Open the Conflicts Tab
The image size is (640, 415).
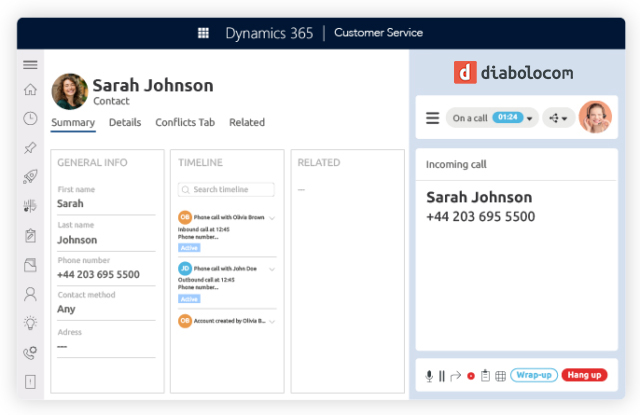(x=185, y=122)
